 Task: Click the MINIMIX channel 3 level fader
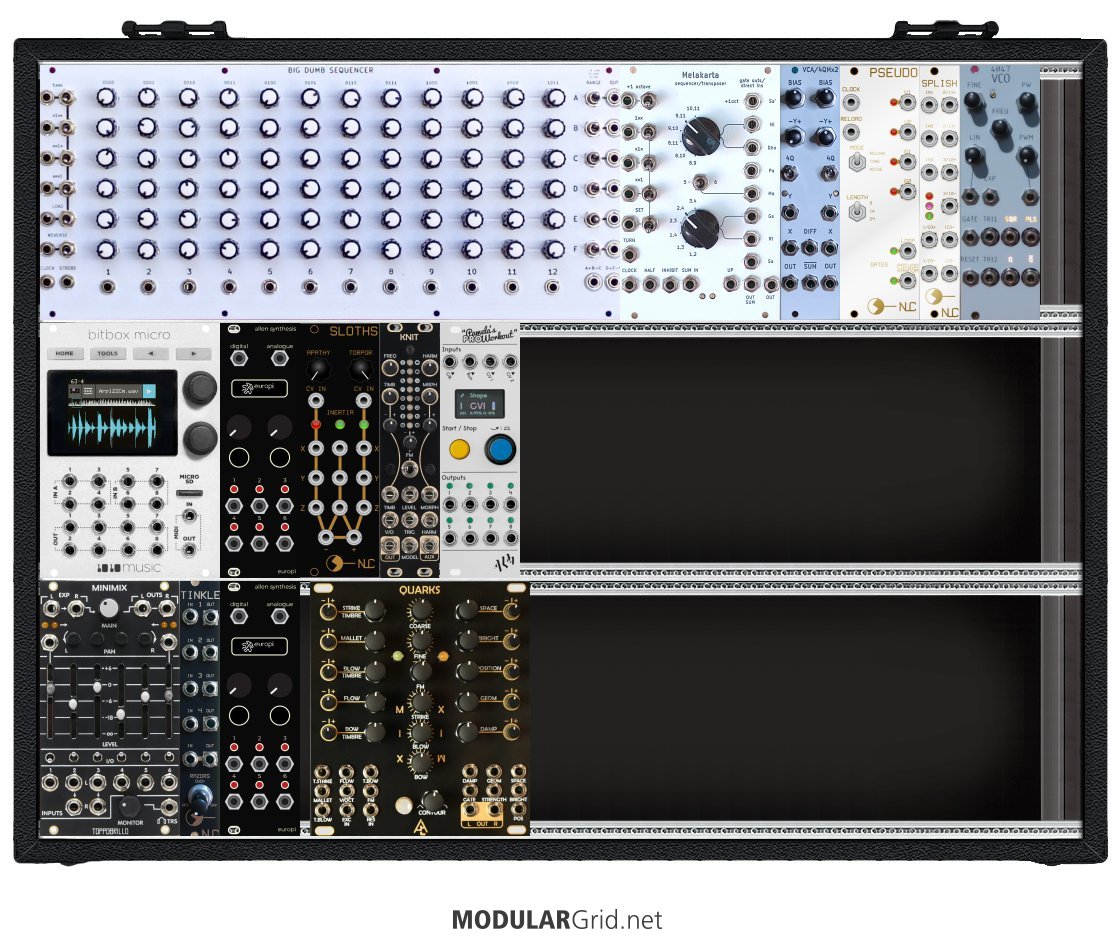click(x=97, y=687)
